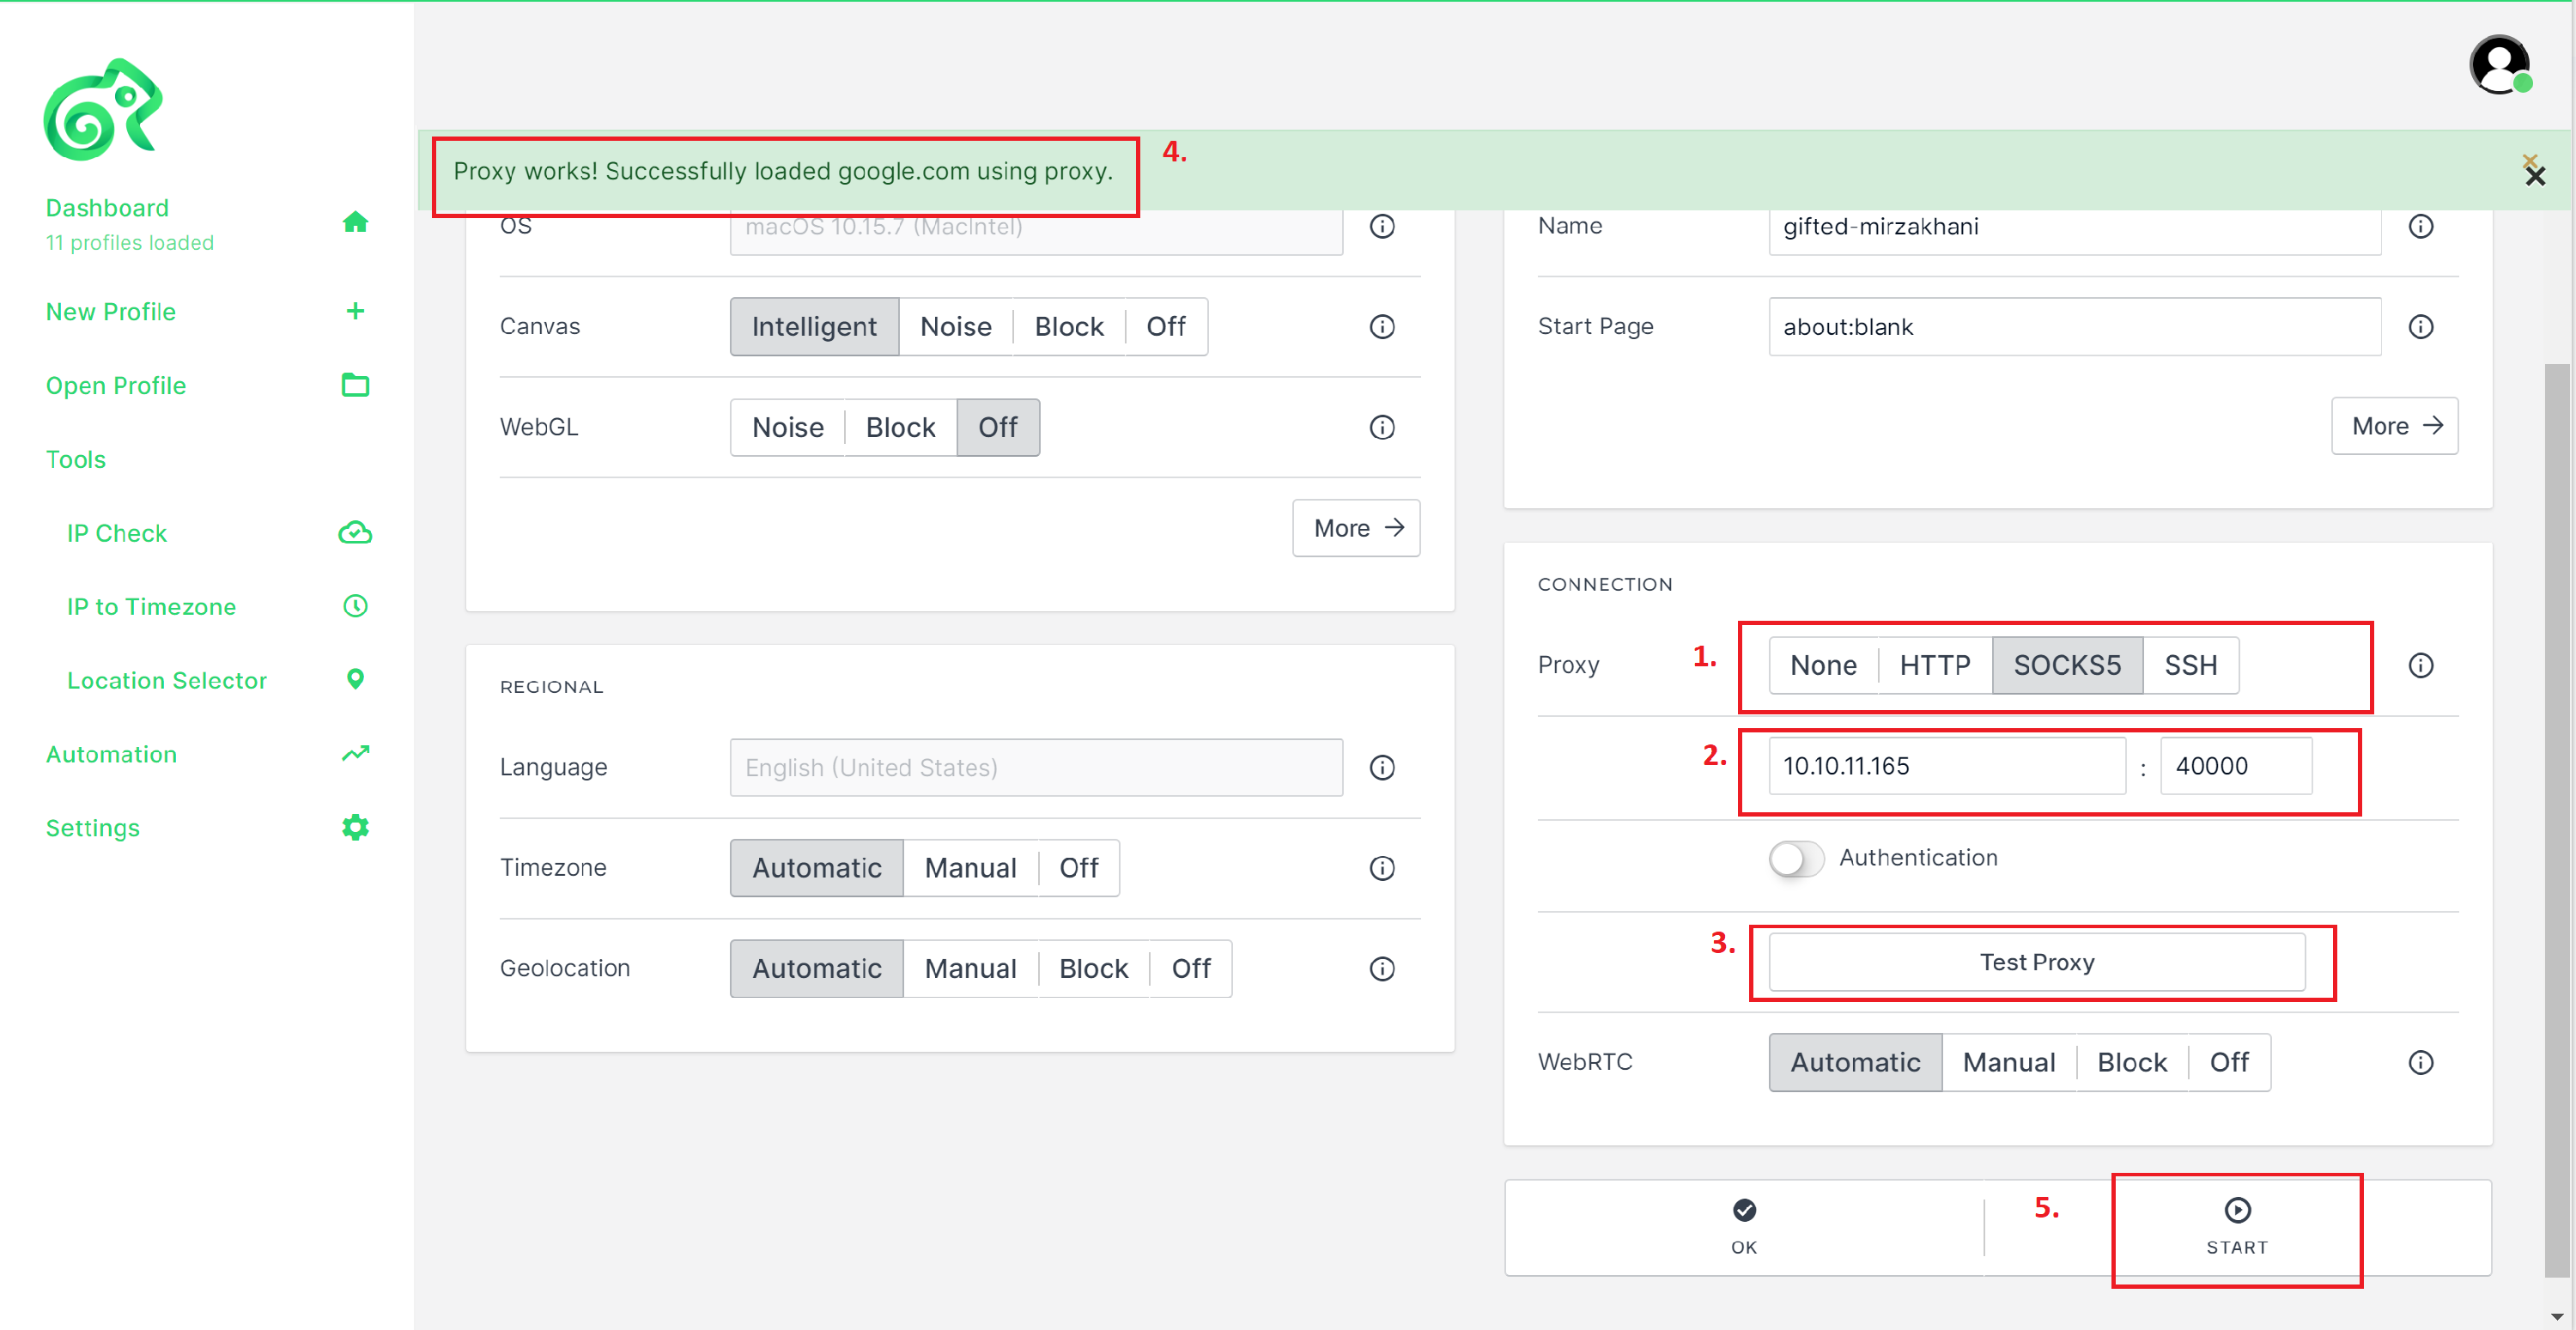Open the Automation menu item
This screenshot has height=1330, width=2576.
coord(111,754)
